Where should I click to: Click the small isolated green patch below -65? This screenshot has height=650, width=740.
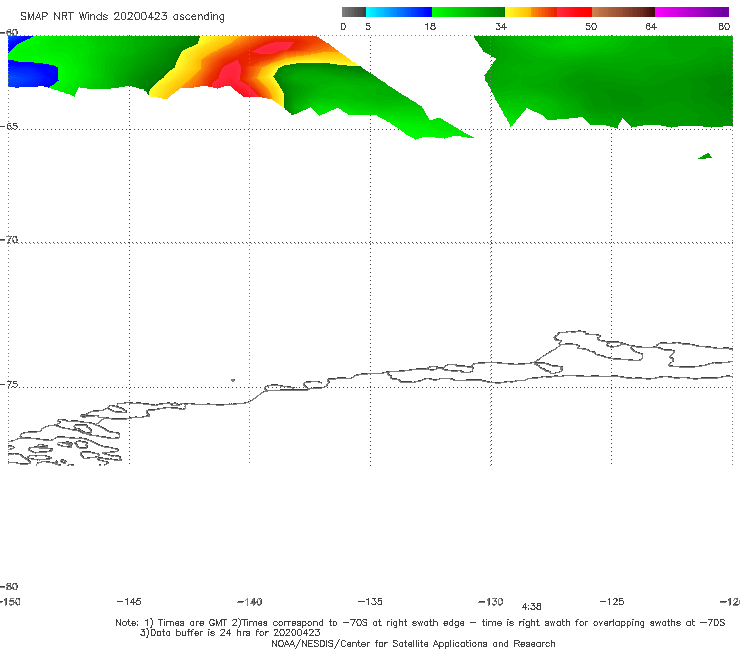[x=705, y=156]
